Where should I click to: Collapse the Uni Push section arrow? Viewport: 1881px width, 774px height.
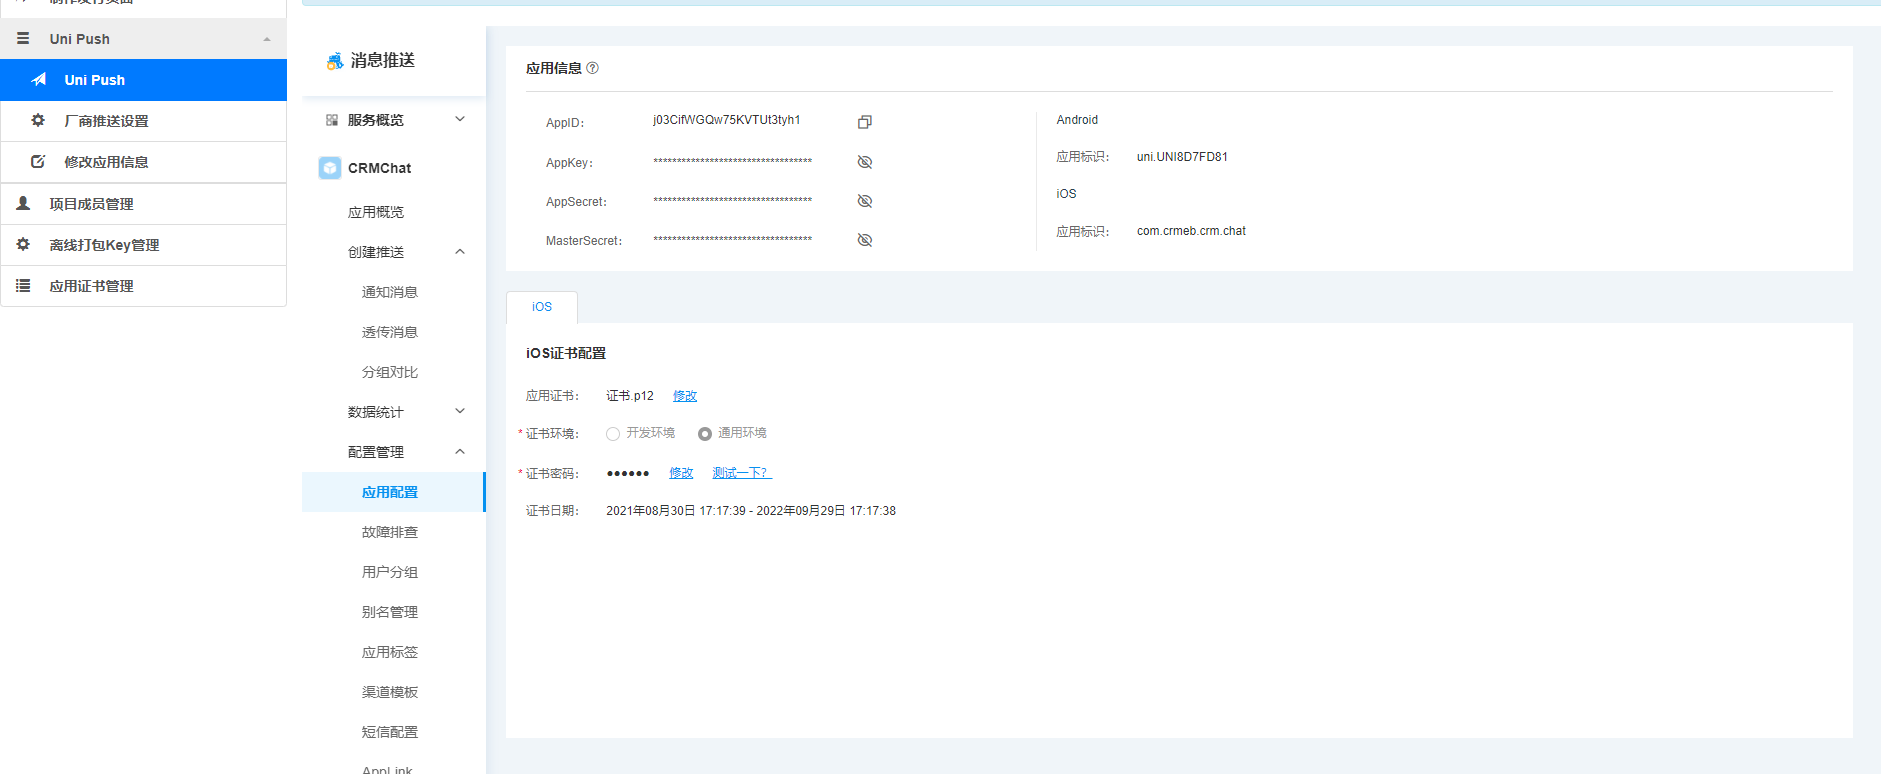(x=267, y=39)
